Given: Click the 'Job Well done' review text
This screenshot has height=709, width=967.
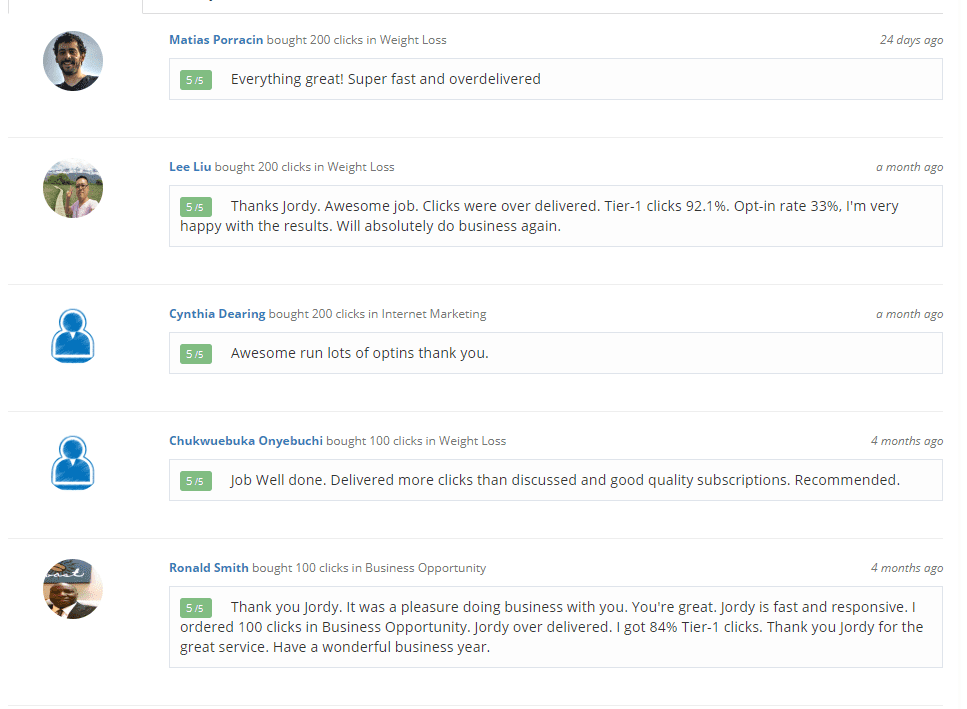Looking at the screenshot, I should pyautogui.click(x=565, y=480).
